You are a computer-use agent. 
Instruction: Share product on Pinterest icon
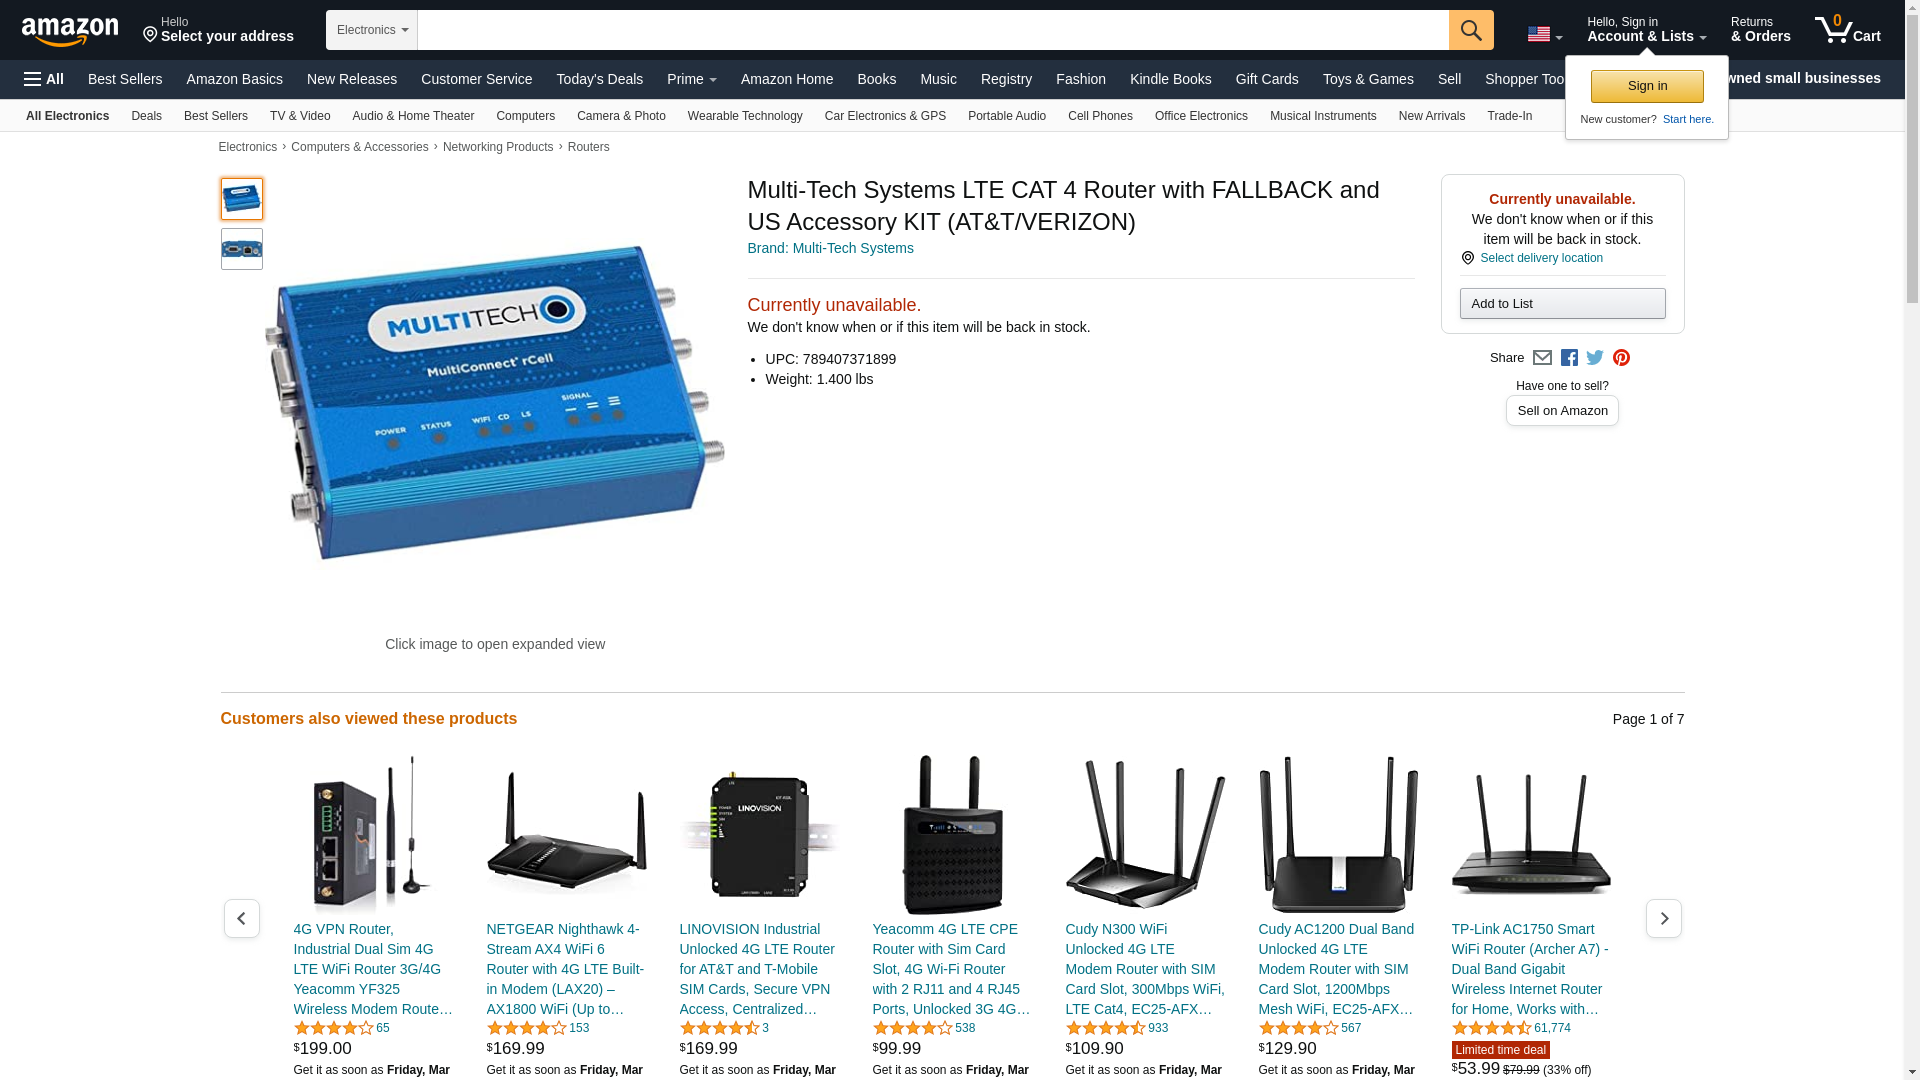[x=1621, y=358]
